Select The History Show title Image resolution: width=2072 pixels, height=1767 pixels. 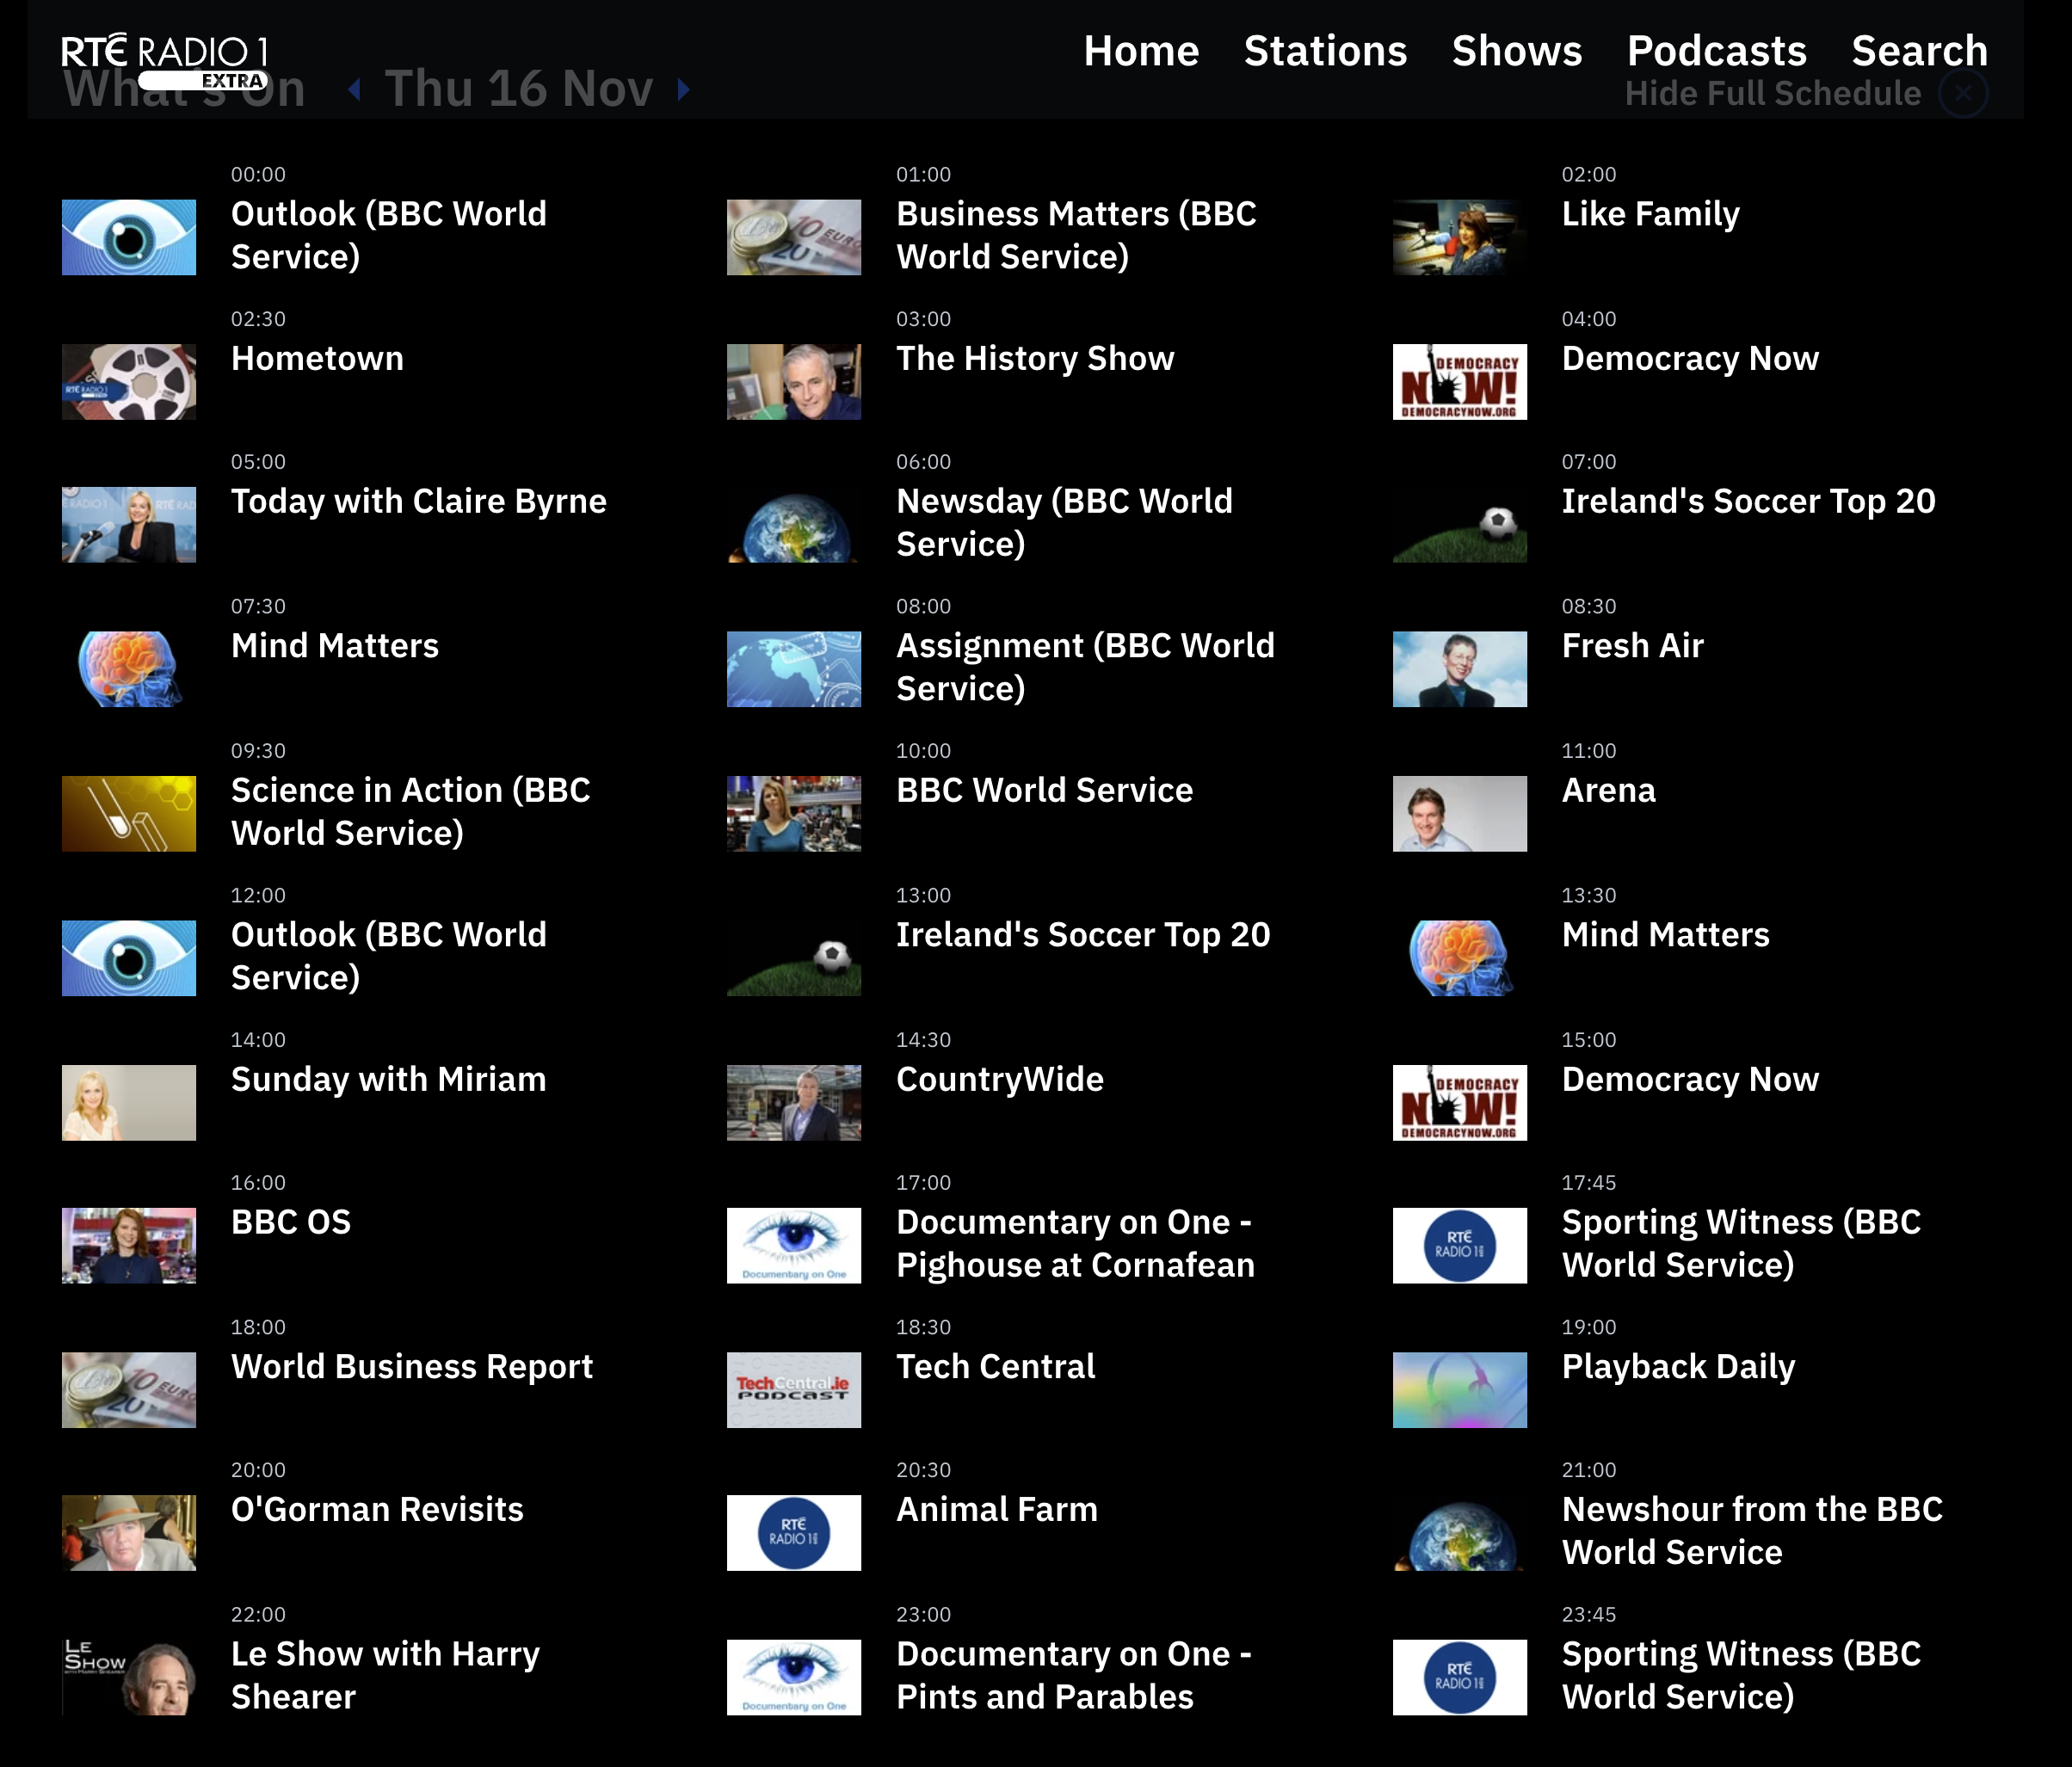click(1035, 359)
